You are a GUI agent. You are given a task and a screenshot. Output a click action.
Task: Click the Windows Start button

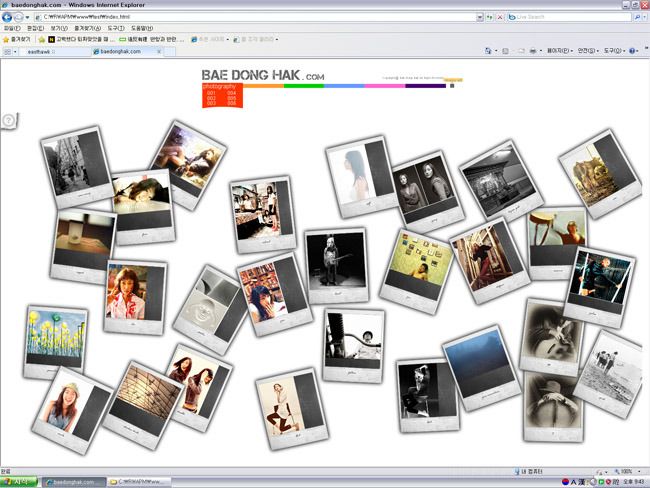click(19, 482)
